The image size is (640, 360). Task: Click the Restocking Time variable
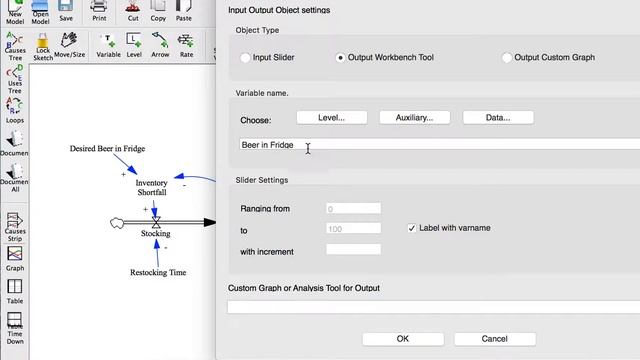[x=158, y=272]
